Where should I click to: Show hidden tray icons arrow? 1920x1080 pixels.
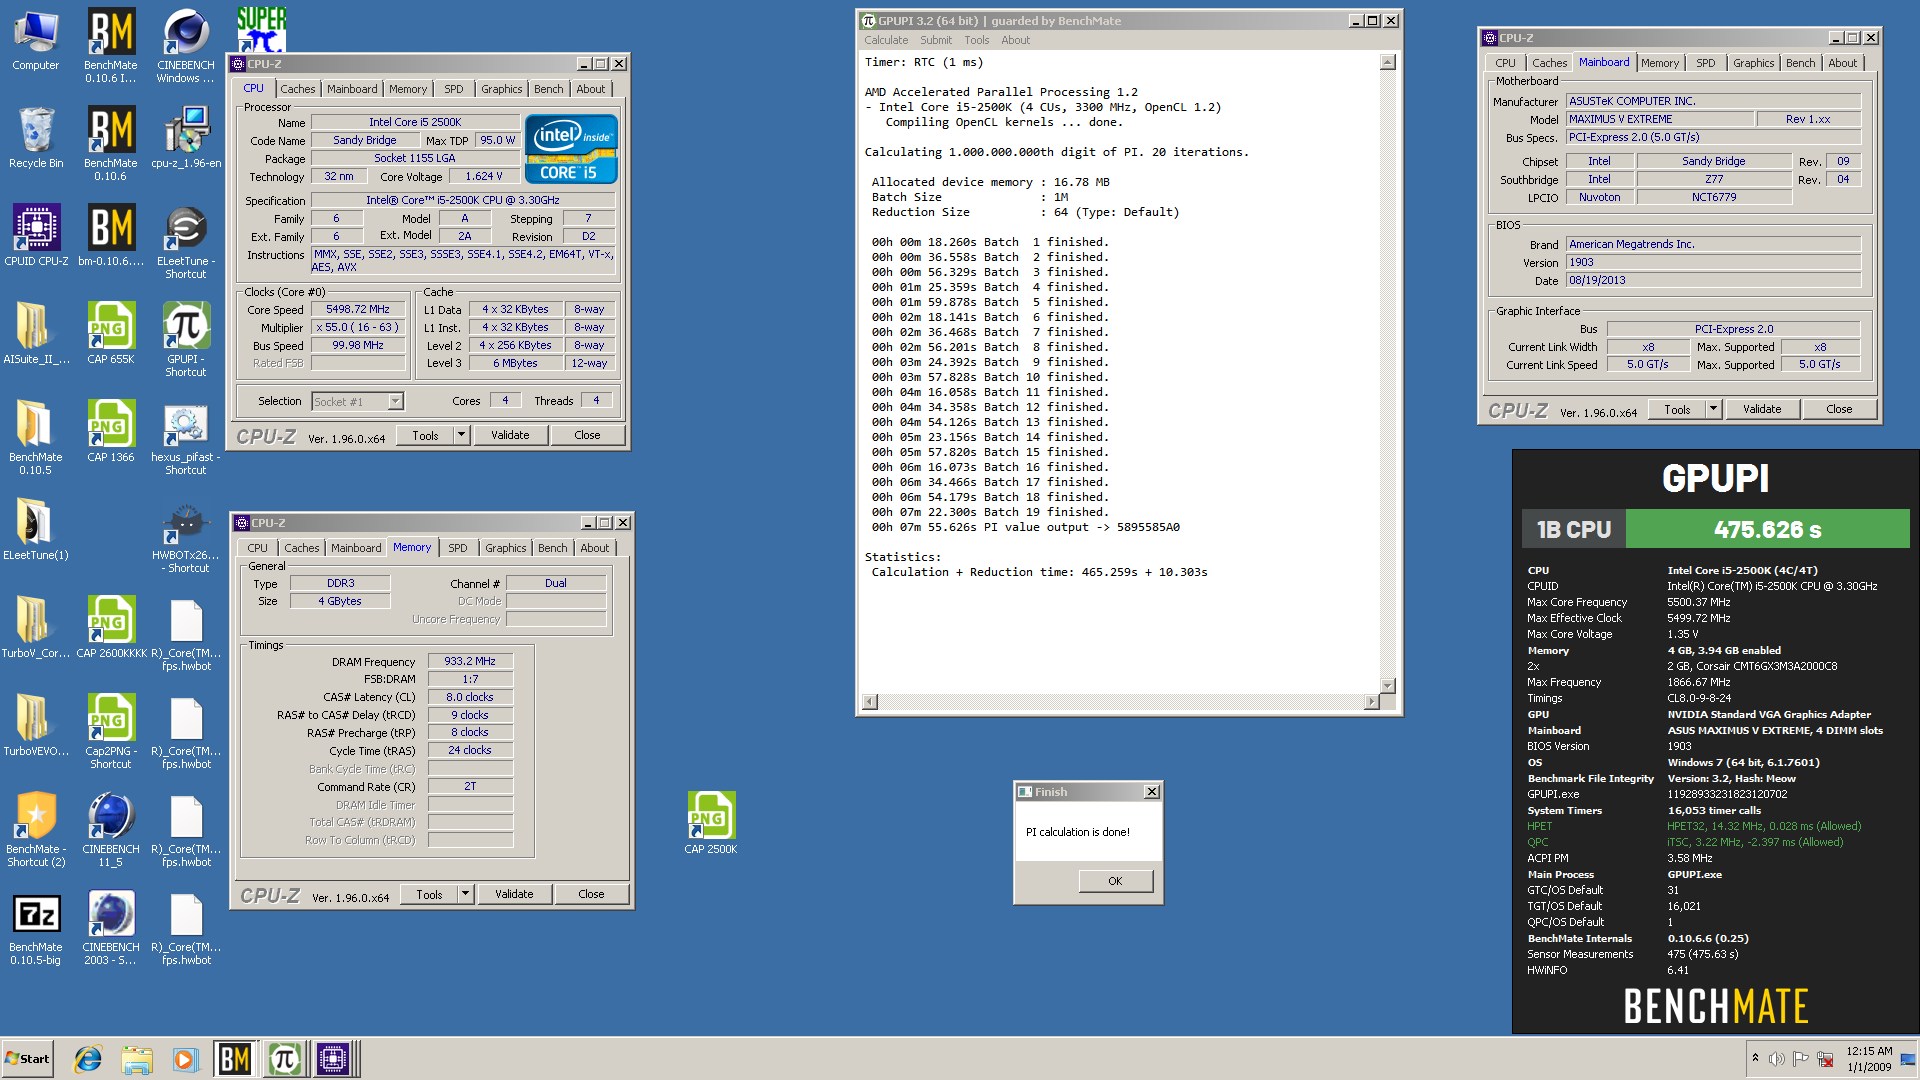click(1755, 1057)
